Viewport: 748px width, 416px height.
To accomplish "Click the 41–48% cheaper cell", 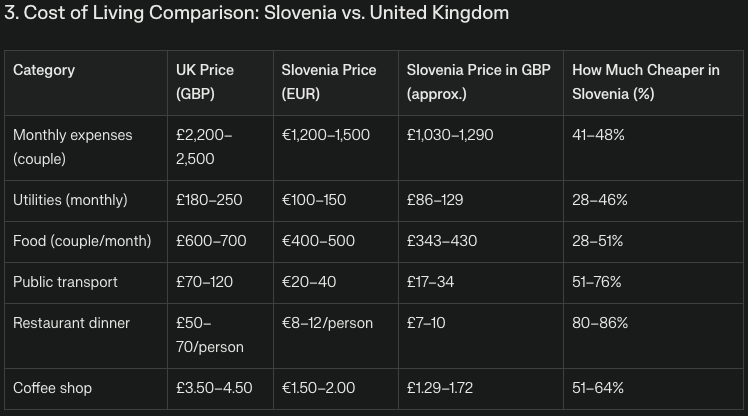I will tap(598, 134).
